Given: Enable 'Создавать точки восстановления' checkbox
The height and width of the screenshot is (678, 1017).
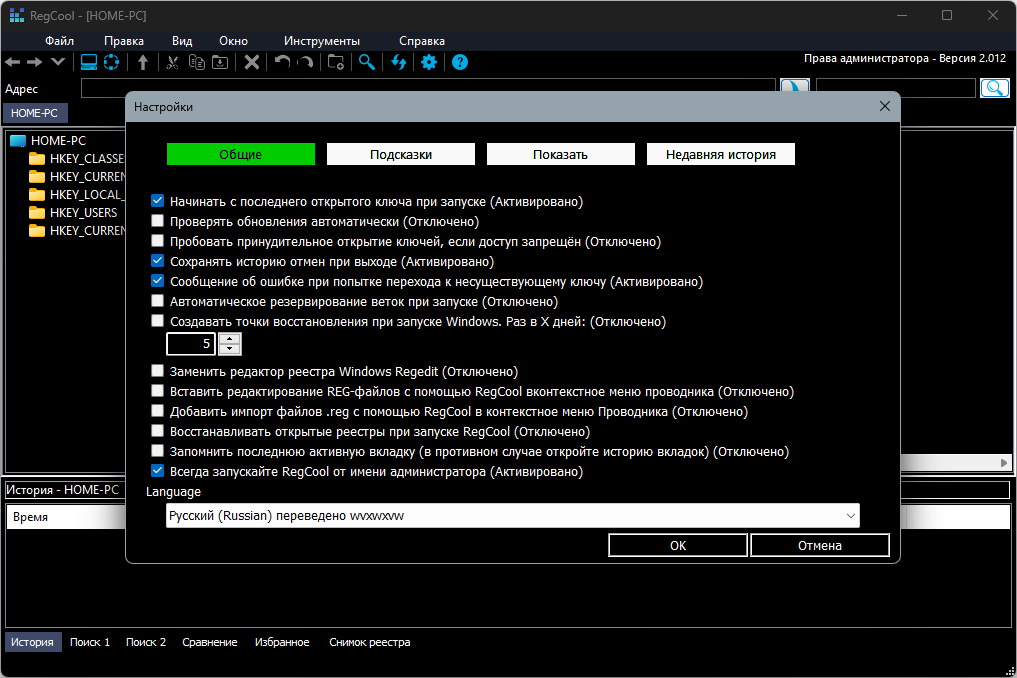Looking at the screenshot, I should (x=158, y=321).
